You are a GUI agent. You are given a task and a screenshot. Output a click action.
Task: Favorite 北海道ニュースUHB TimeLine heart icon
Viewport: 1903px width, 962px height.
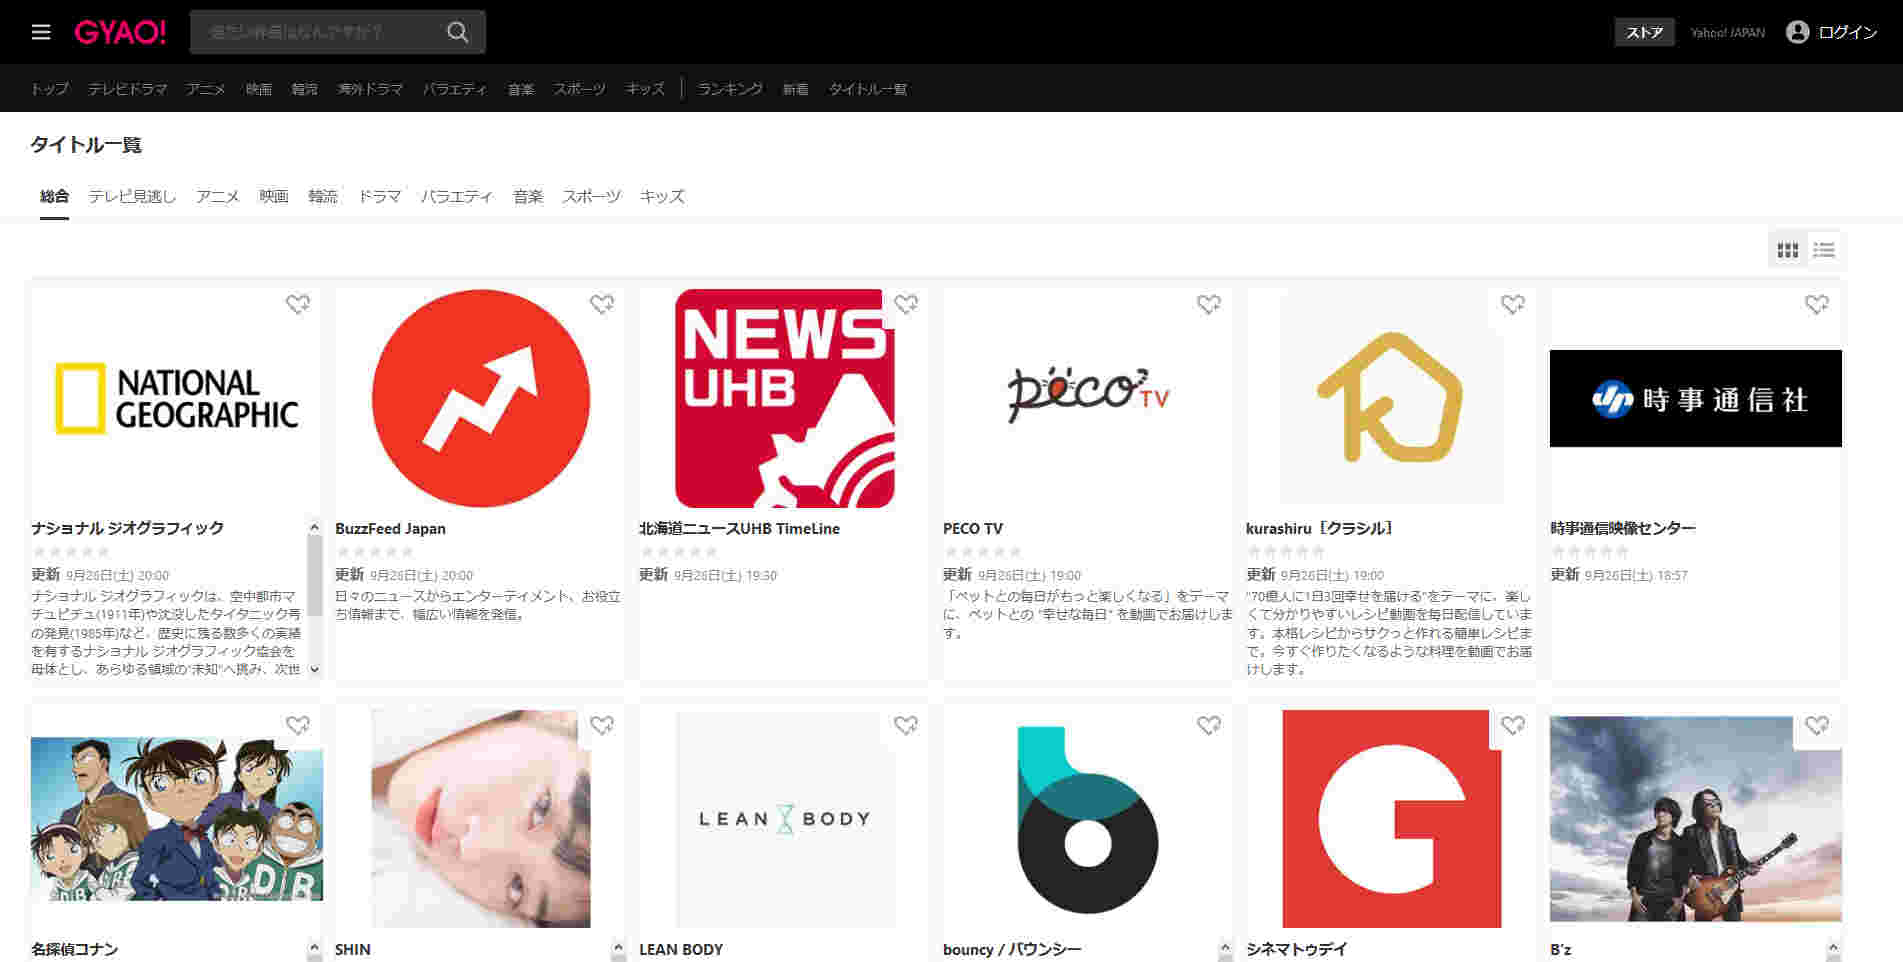tap(906, 304)
